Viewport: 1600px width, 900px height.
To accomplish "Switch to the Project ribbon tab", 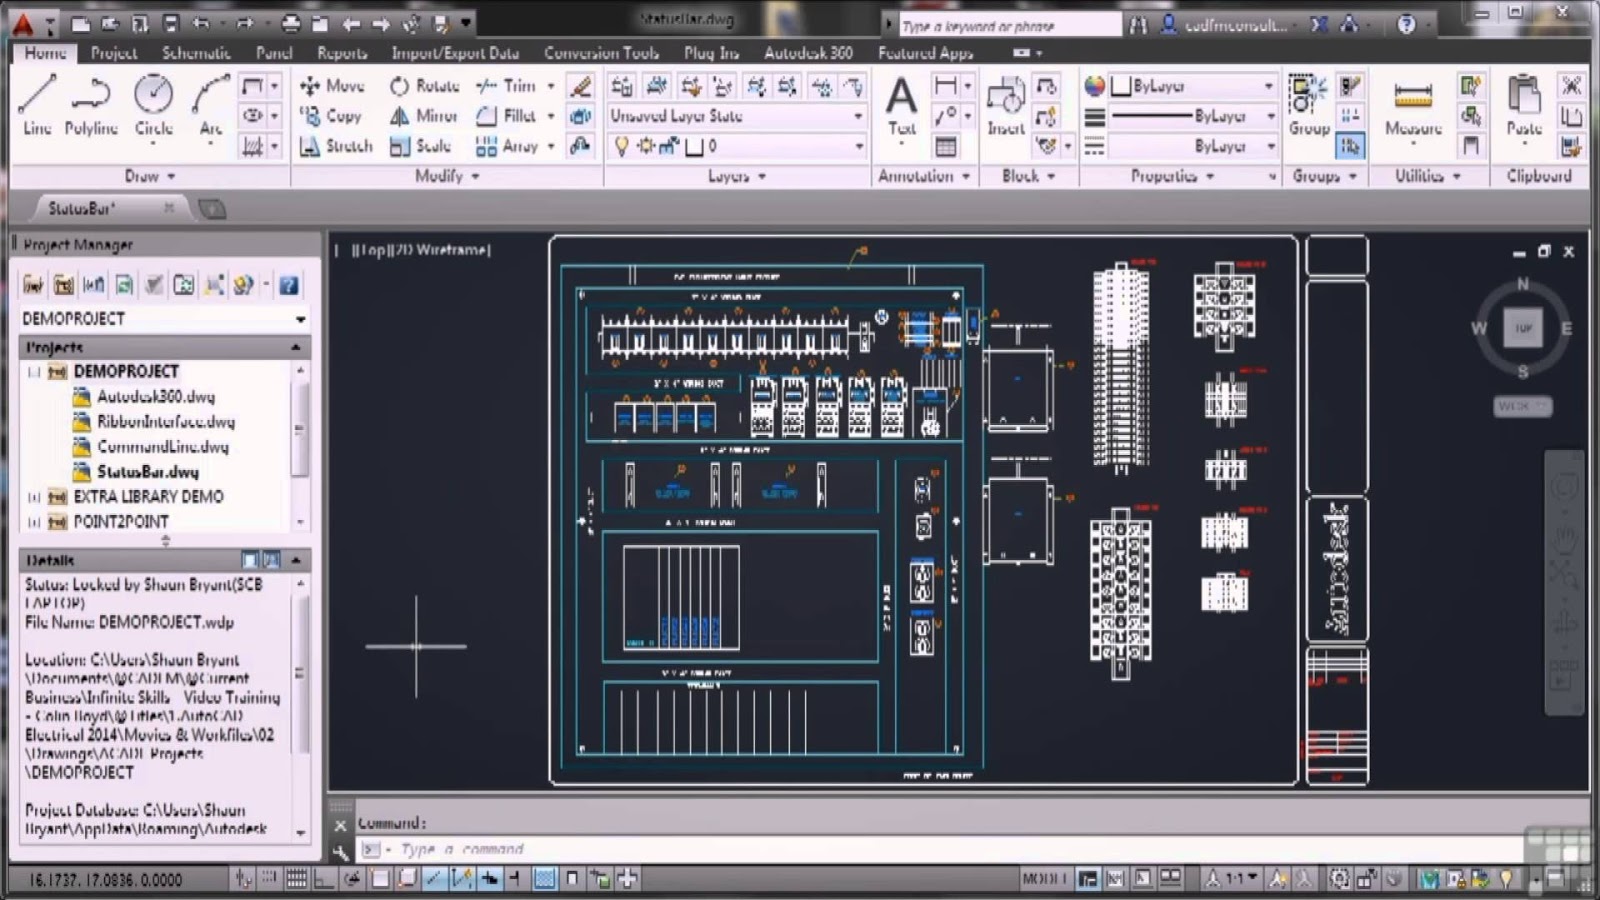I will (114, 53).
